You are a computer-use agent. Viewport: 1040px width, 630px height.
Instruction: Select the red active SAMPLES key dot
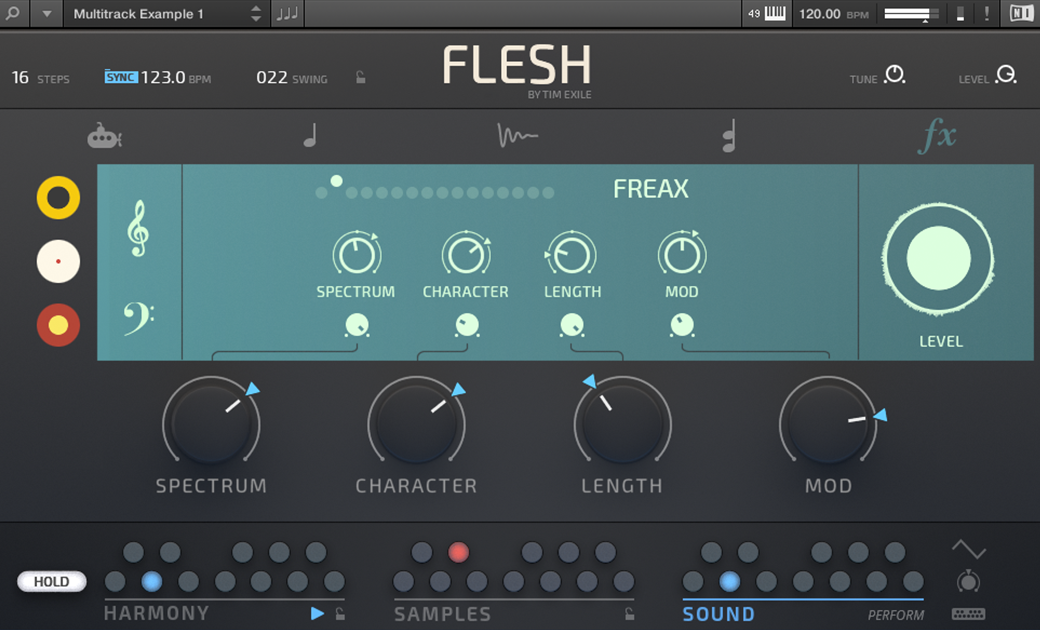pos(458,552)
